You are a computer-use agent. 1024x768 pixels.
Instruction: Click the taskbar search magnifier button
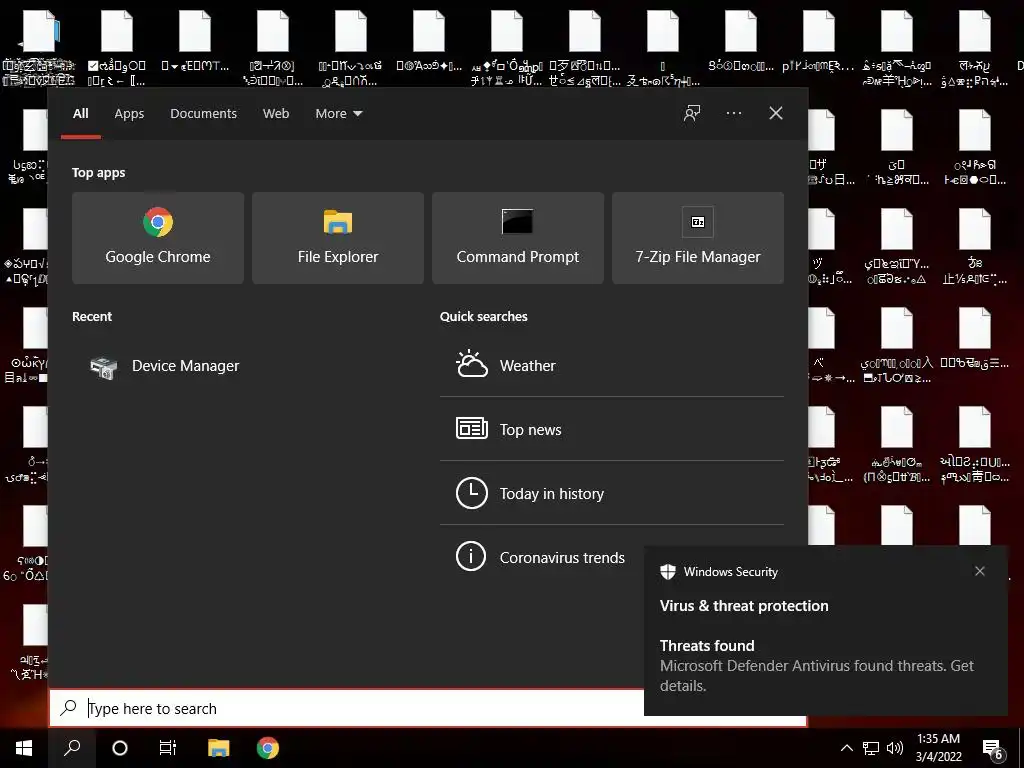click(72, 748)
